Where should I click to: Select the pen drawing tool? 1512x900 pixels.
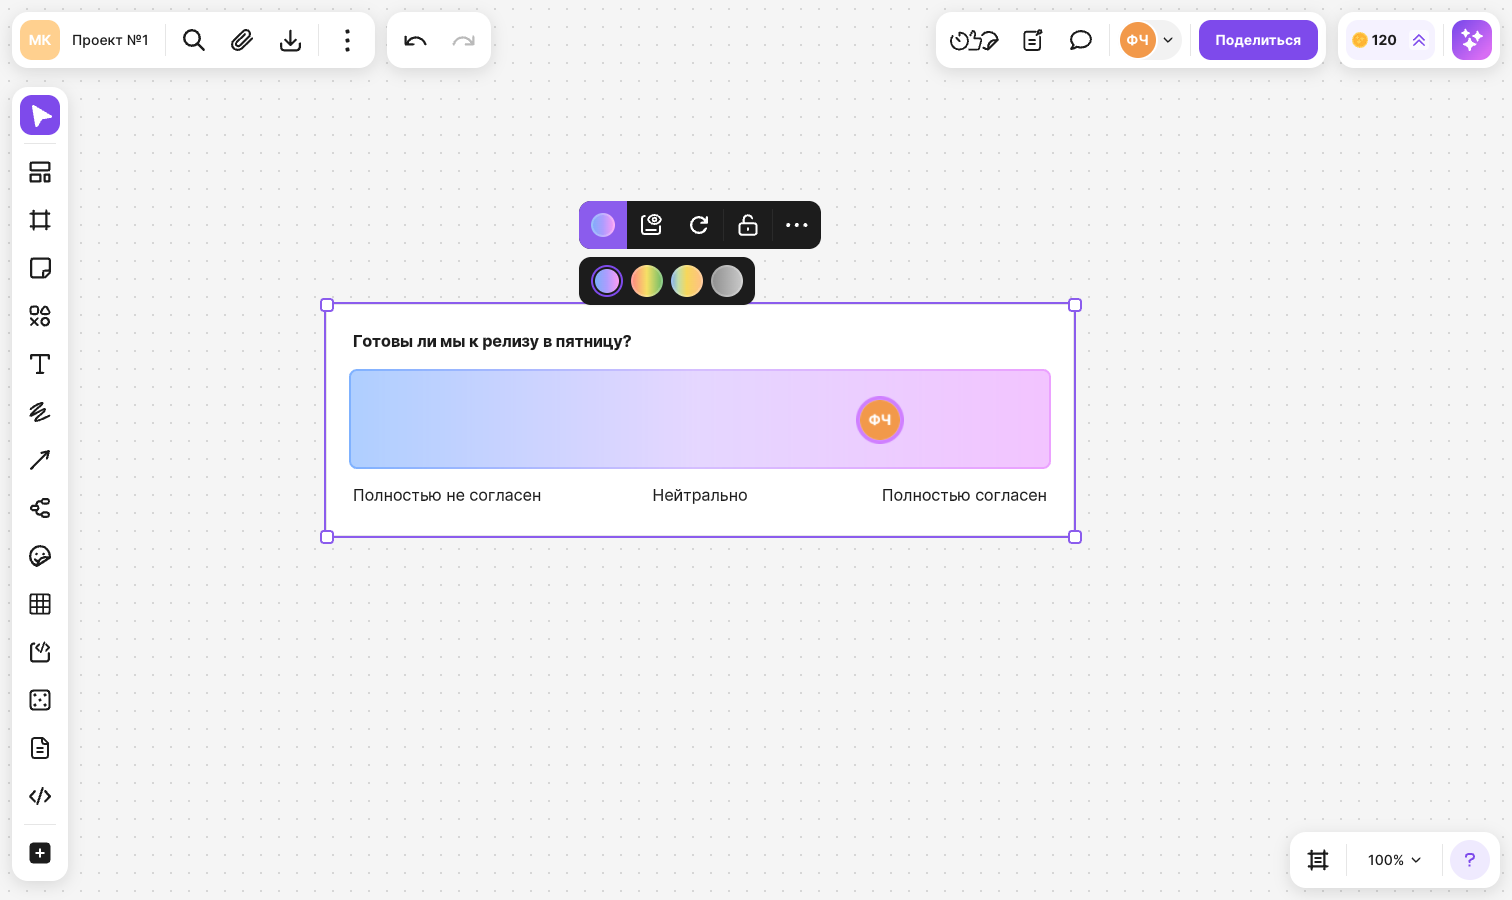click(40, 412)
